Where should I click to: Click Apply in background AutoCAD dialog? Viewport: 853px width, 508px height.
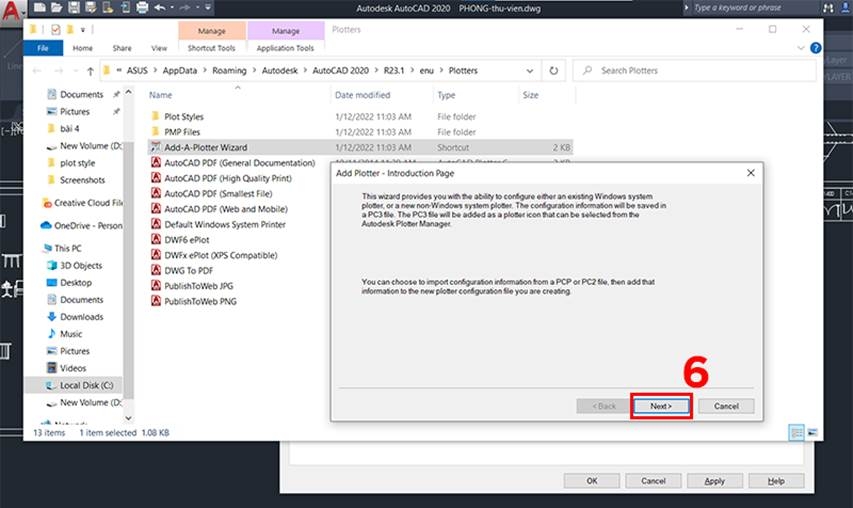click(714, 481)
